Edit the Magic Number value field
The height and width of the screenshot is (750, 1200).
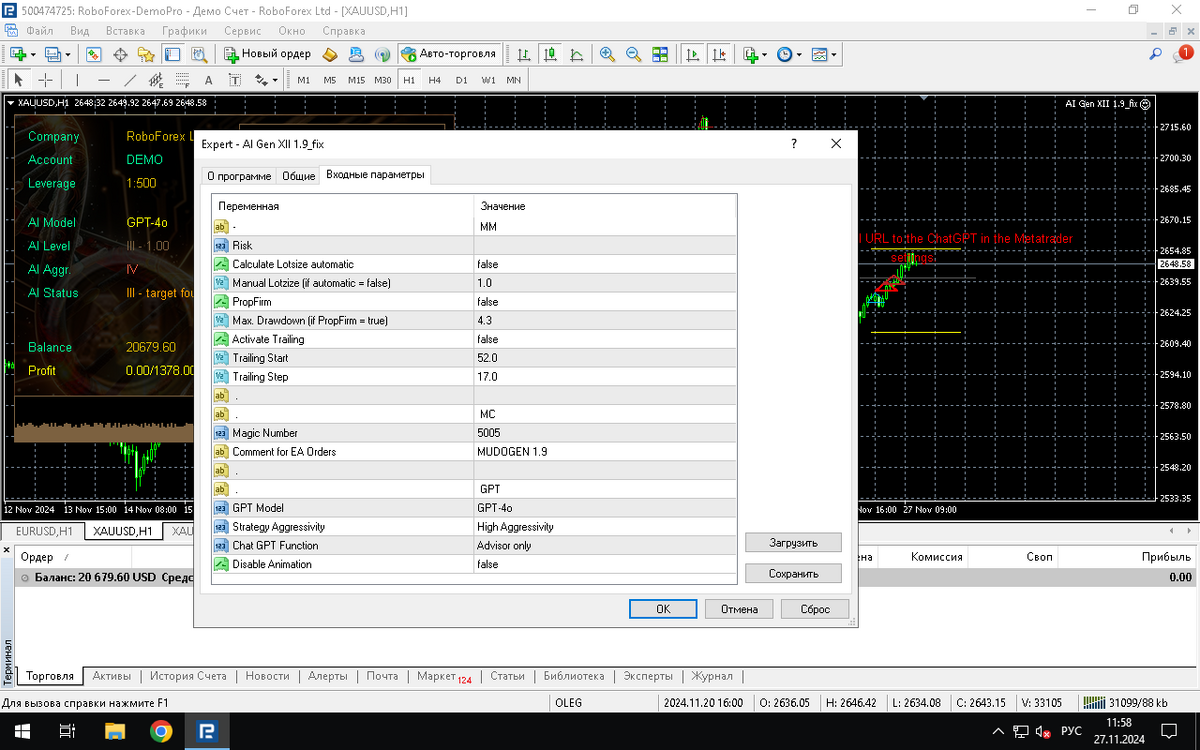pyautogui.click(x=604, y=433)
